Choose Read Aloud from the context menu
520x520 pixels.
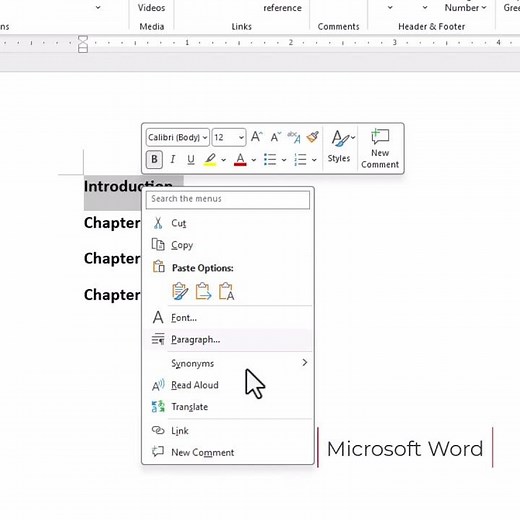(228, 385)
